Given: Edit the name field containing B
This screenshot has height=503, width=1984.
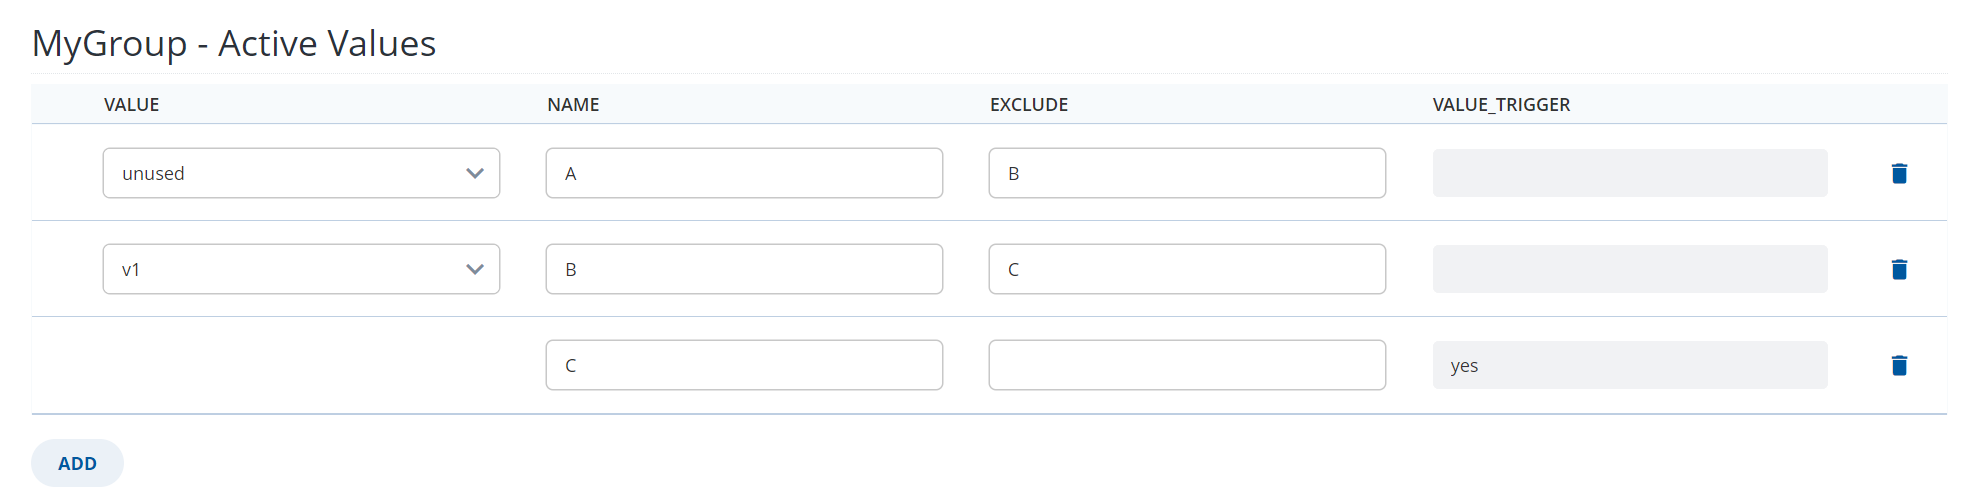Looking at the screenshot, I should coord(744,269).
